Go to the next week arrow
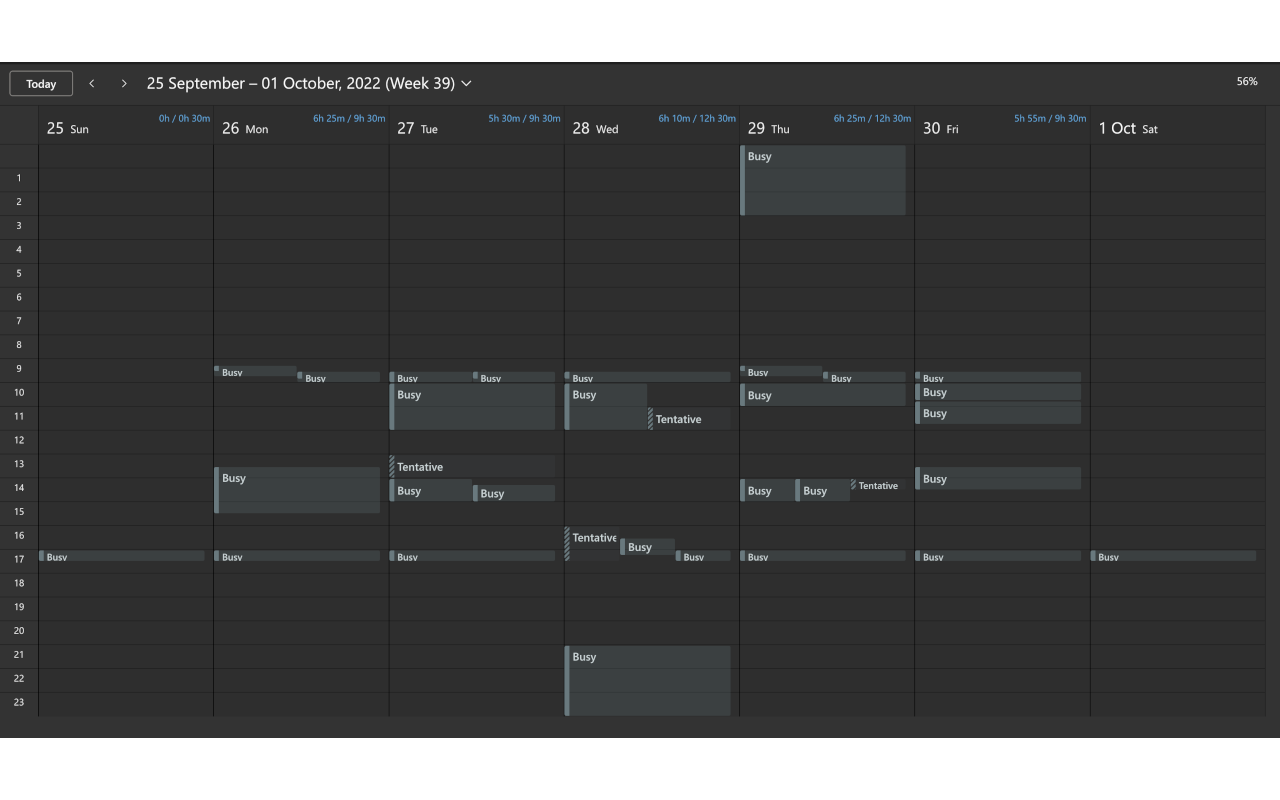The height and width of the screenshot is (800, 1280). point(124,83)
